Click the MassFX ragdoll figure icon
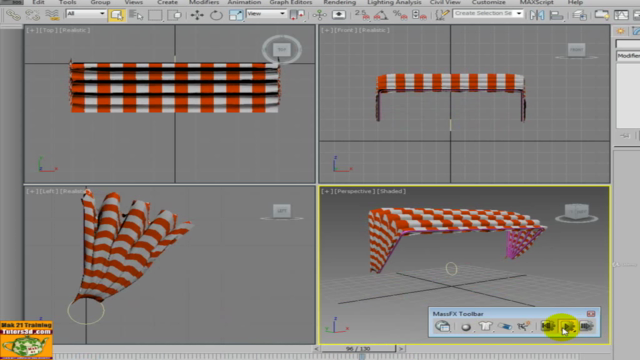The width and height of the screenshot is (640, 360). tap(523, 326)
